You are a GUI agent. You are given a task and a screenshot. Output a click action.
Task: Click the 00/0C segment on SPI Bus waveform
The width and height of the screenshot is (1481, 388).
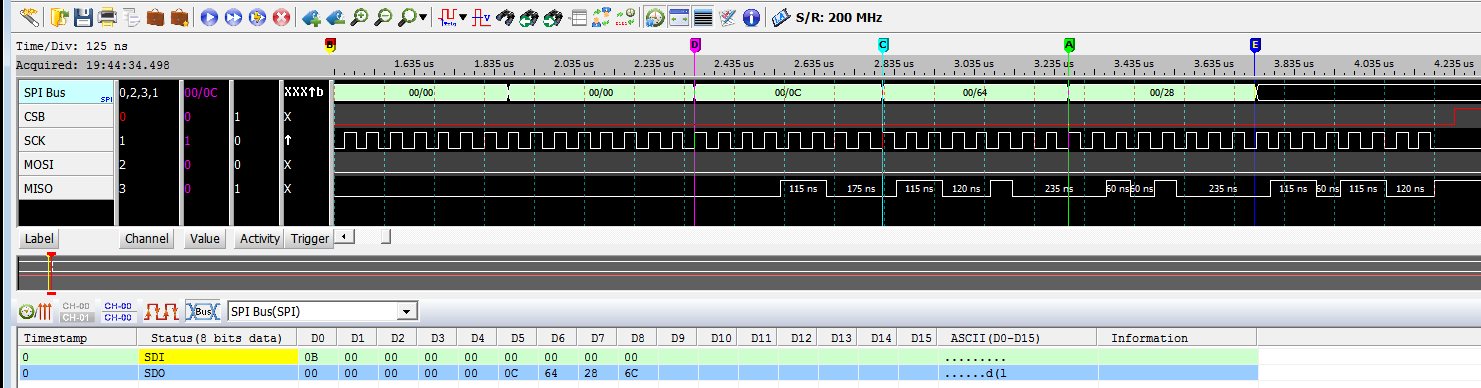point(788,92)
